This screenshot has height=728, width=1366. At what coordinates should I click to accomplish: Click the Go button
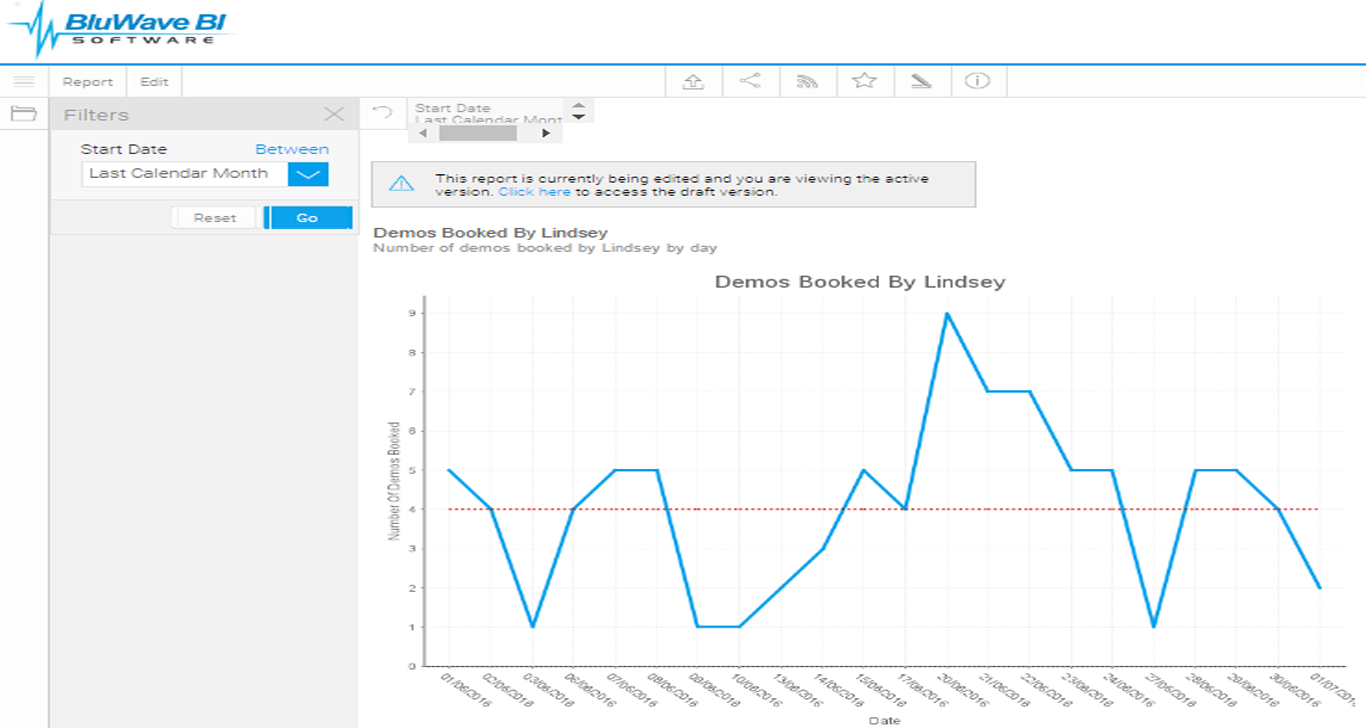tap(308, 217)
